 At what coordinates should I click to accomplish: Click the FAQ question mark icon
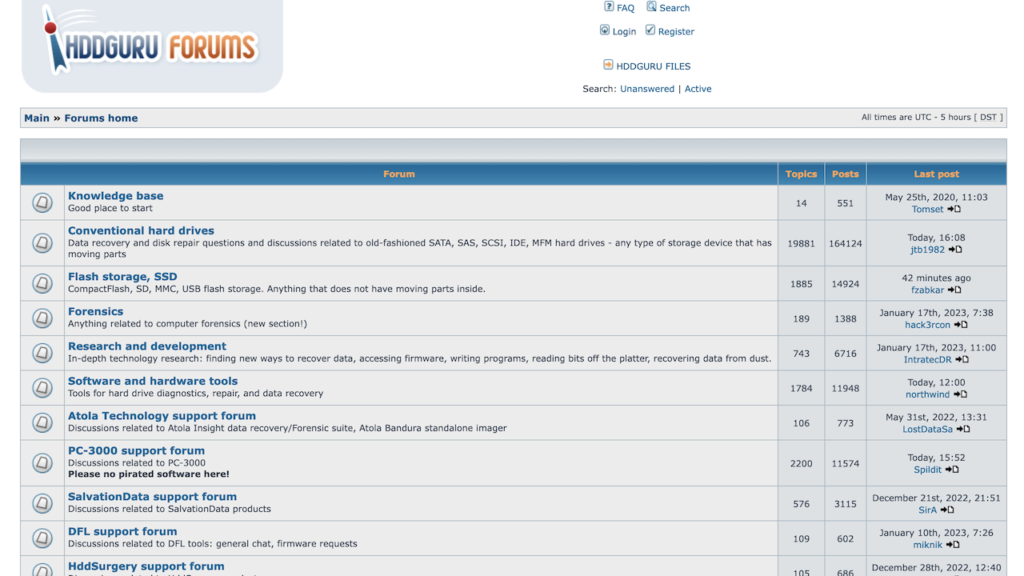click(608, 7)
